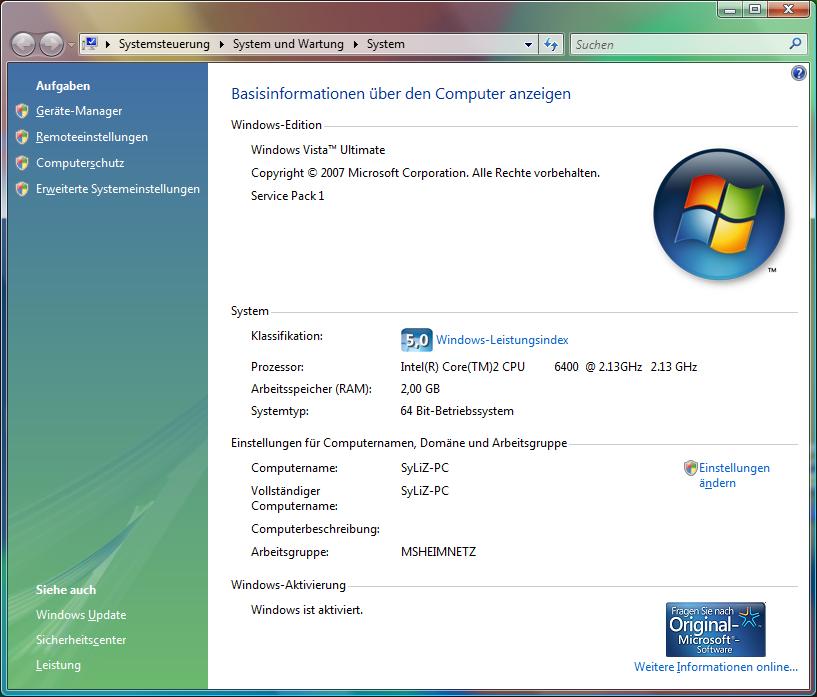This screenshot has width=817, height=697.
Task: Click the Windows Vista Ultimate edition text
Action: [x=318, y=150]
